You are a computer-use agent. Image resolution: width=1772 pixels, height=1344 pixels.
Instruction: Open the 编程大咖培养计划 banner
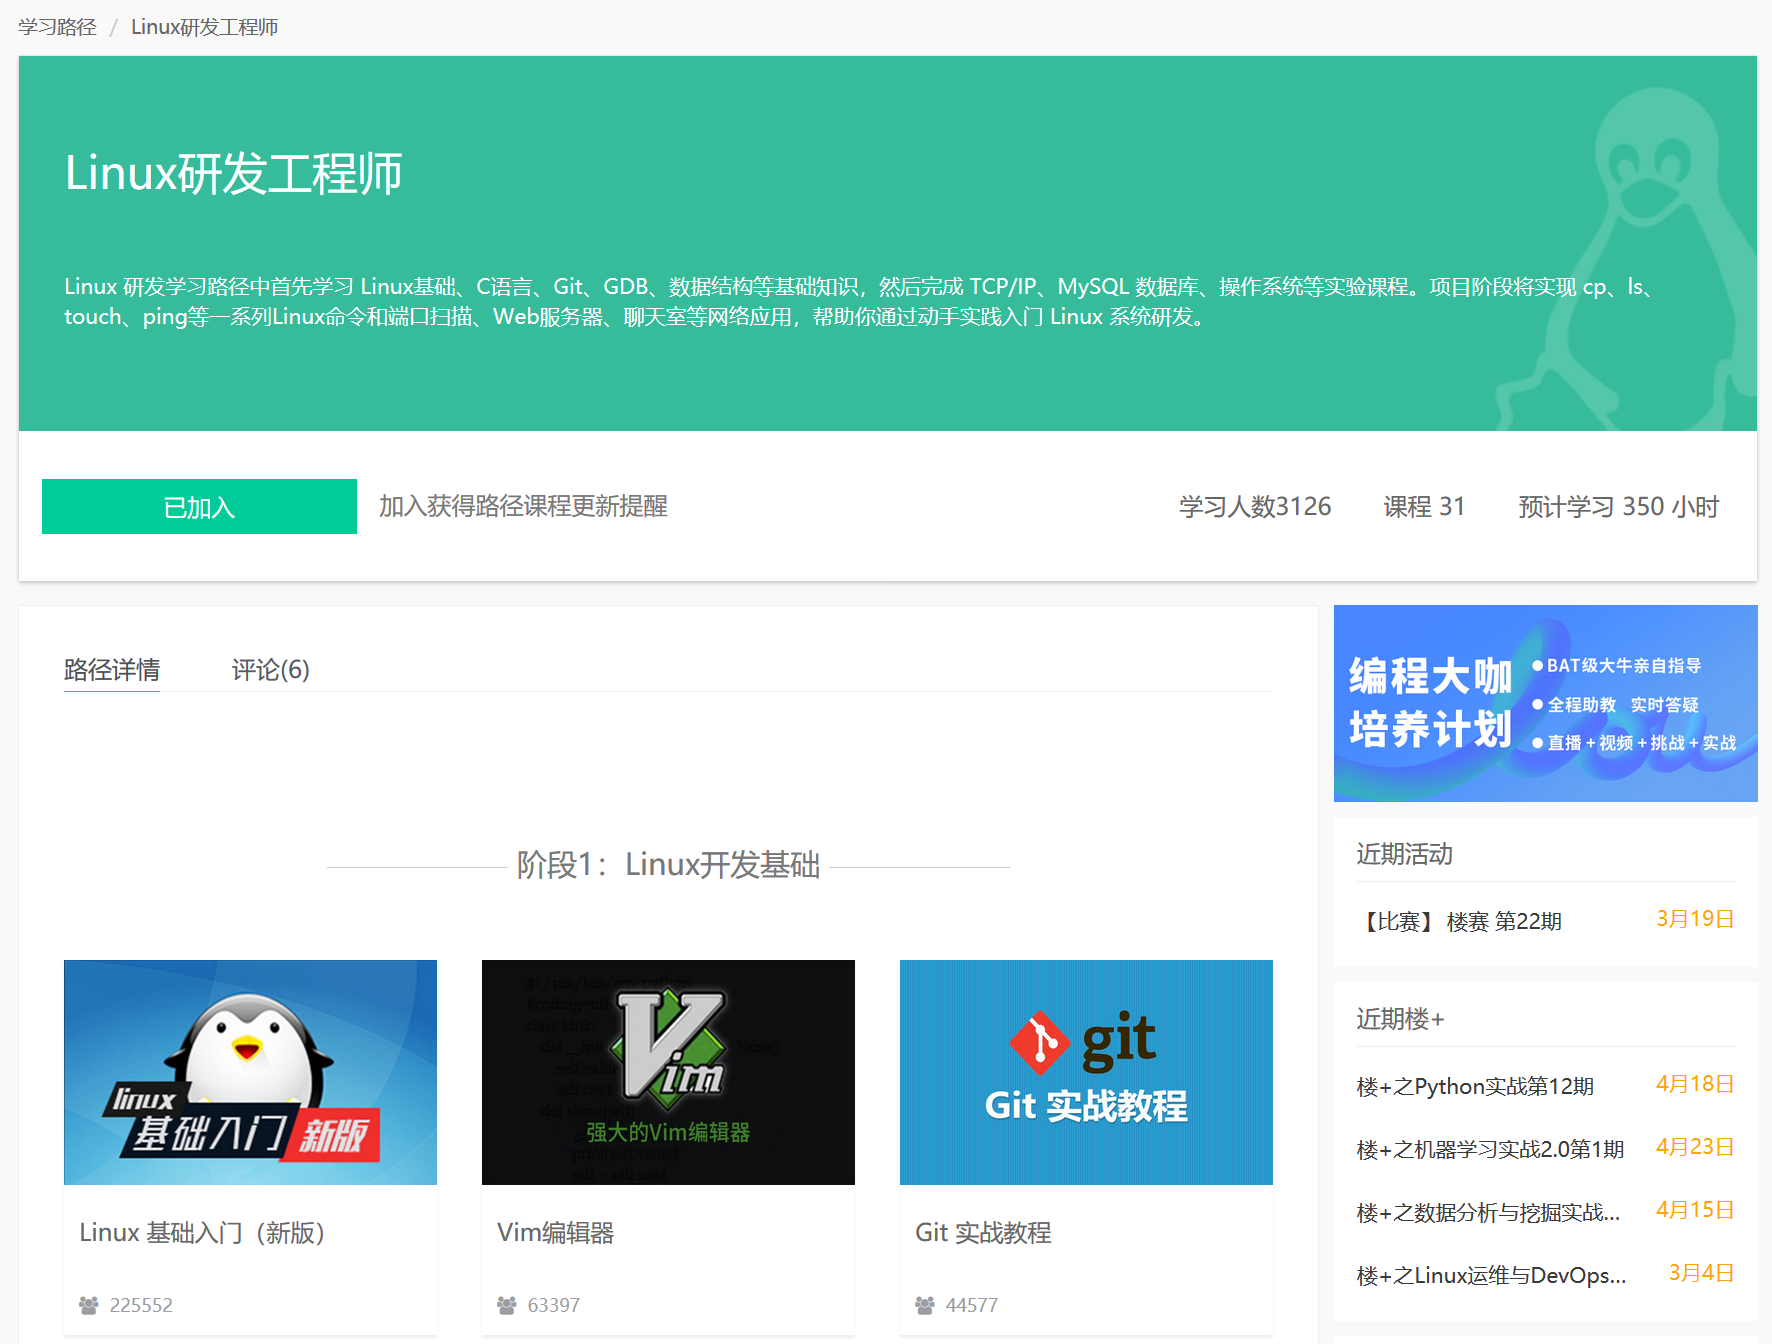click(1545, 703)
